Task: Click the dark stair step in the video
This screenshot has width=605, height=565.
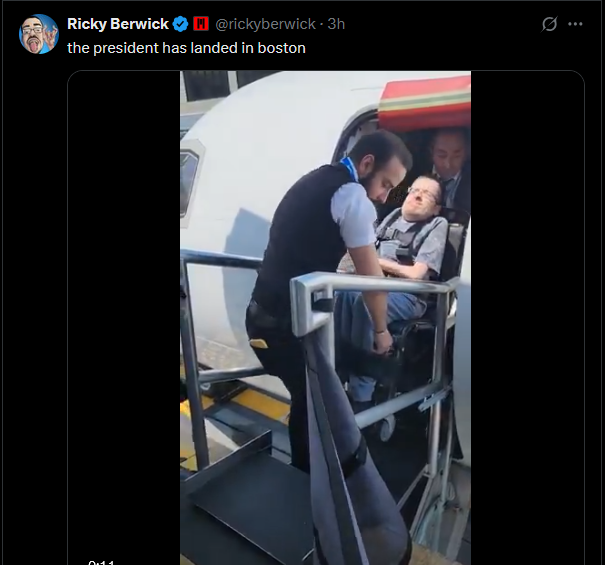Action: (x=247, y=502)
